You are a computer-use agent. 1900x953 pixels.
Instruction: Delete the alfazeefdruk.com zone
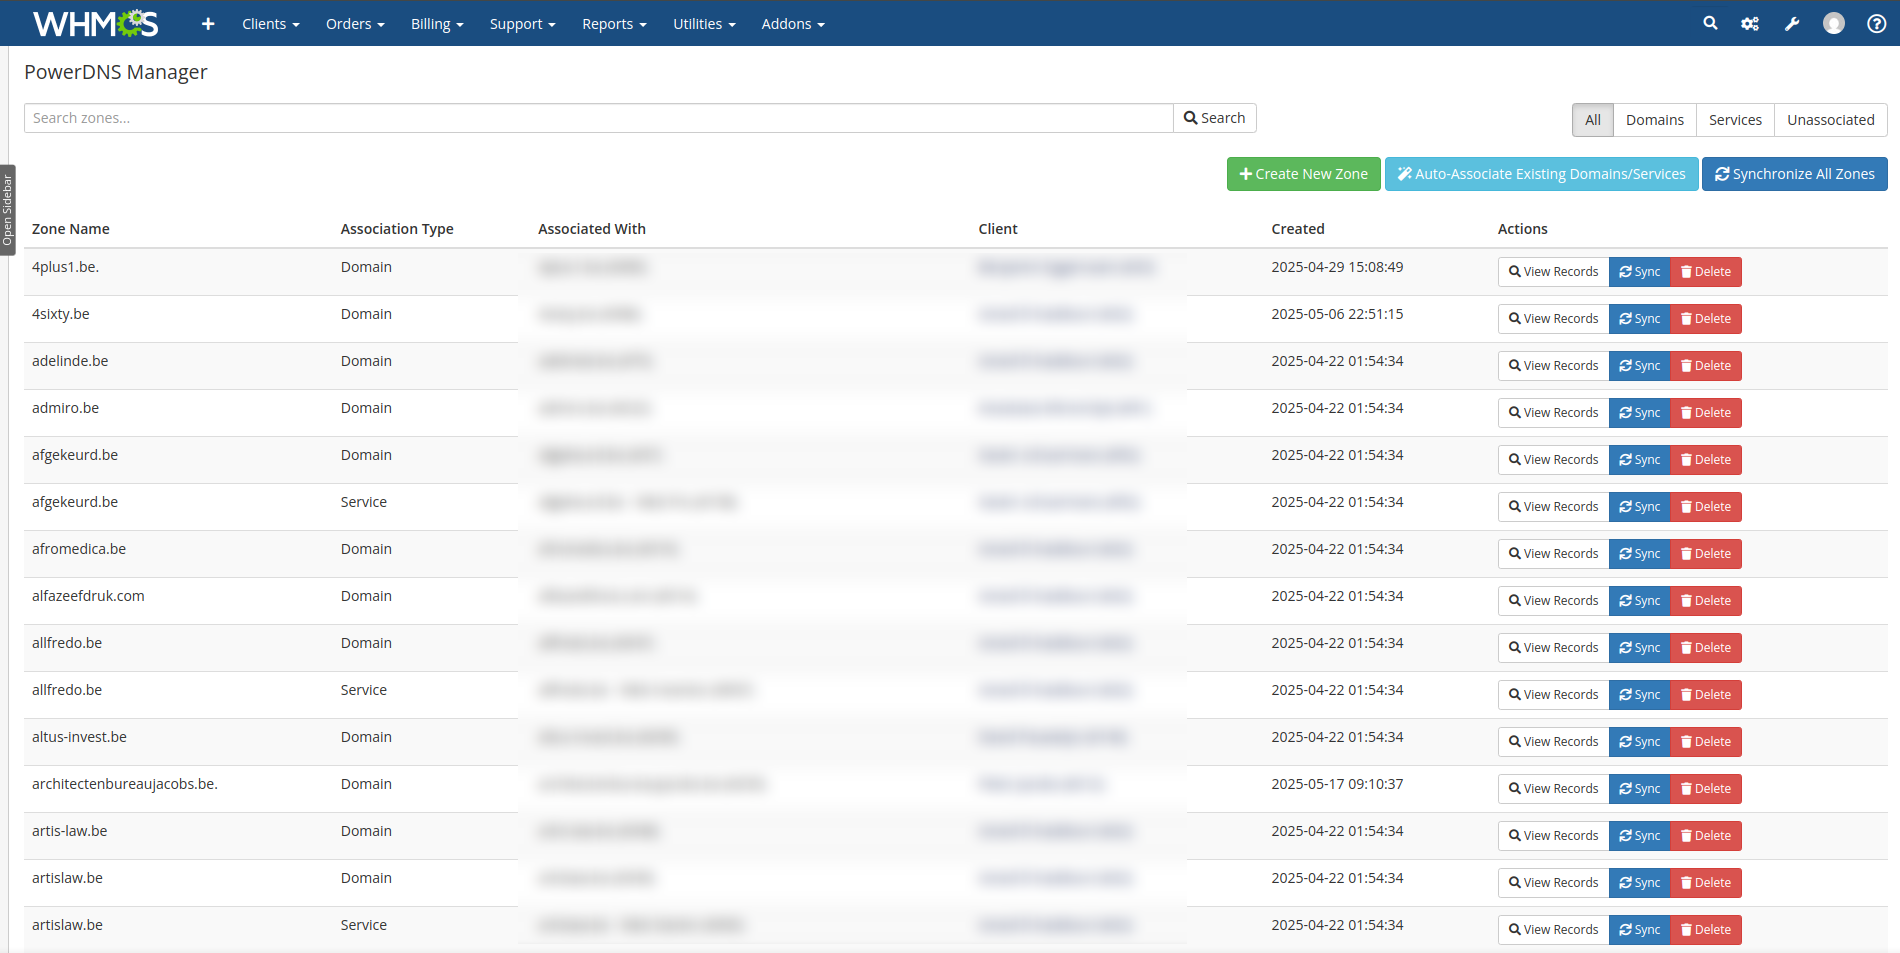point(1705,601)
